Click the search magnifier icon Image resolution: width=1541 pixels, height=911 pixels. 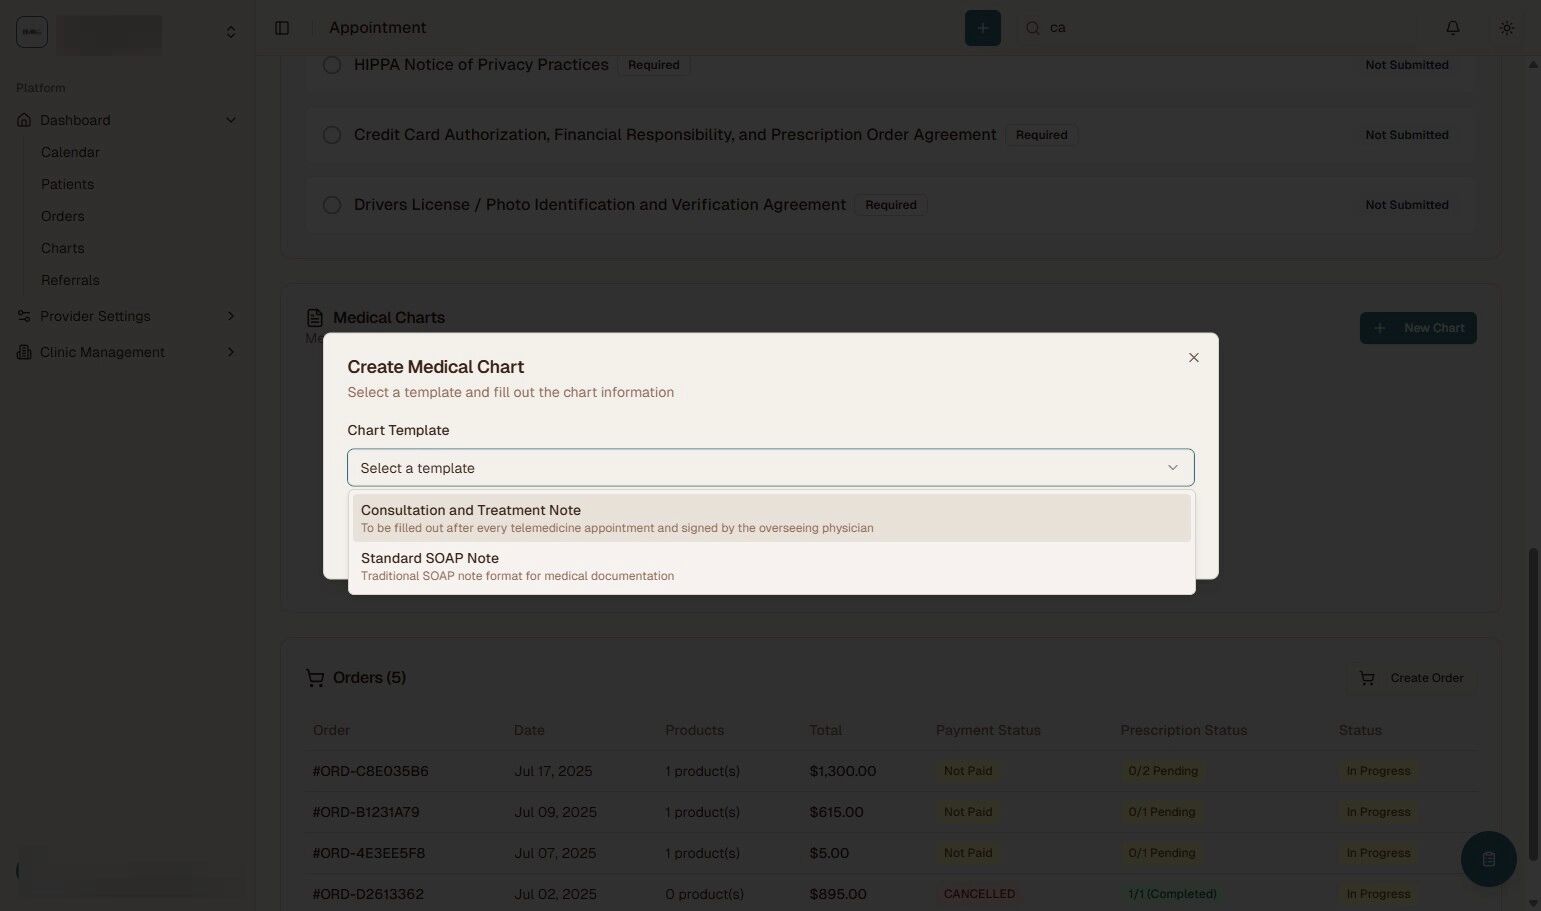pos(1033,28)
